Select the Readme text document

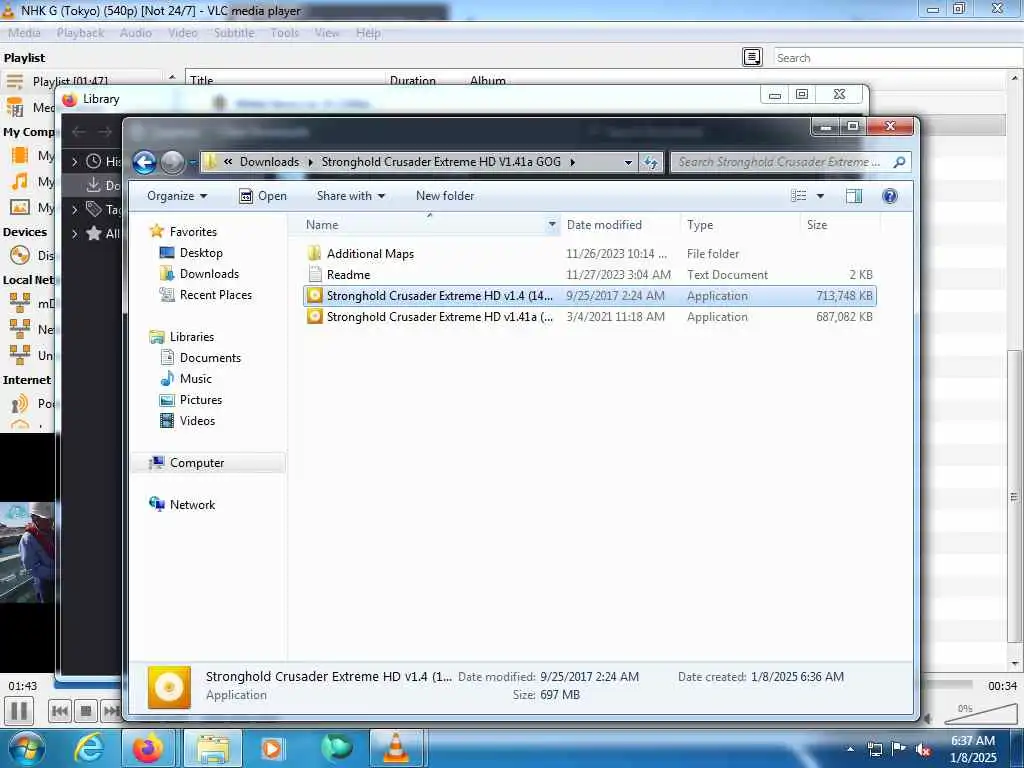(348, 275)
